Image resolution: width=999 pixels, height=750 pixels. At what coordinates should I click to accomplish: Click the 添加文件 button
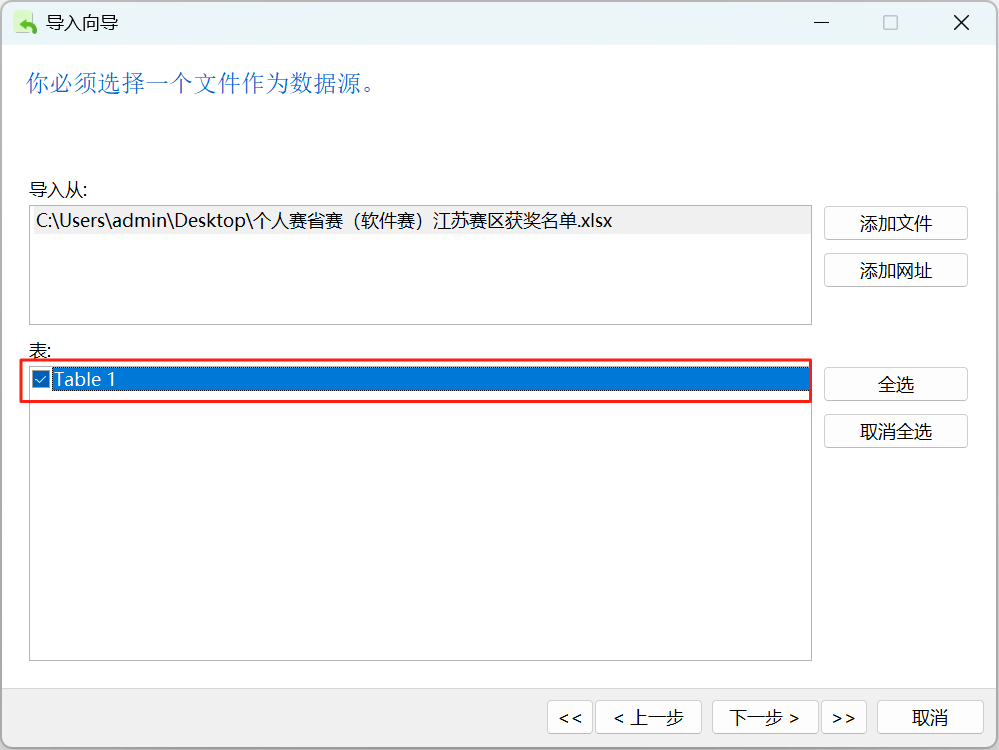[x=895, y=223]
